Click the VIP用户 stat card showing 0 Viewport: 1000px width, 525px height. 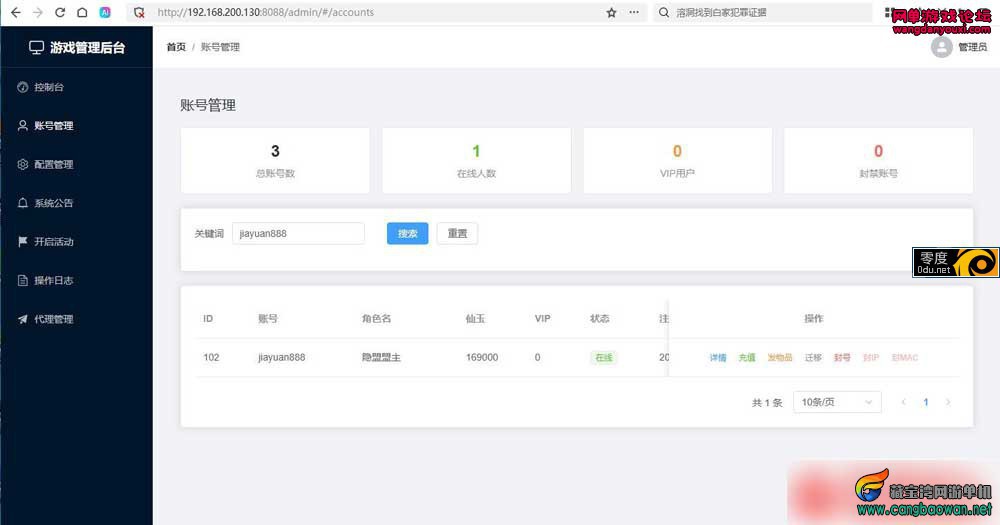(677, 161)
